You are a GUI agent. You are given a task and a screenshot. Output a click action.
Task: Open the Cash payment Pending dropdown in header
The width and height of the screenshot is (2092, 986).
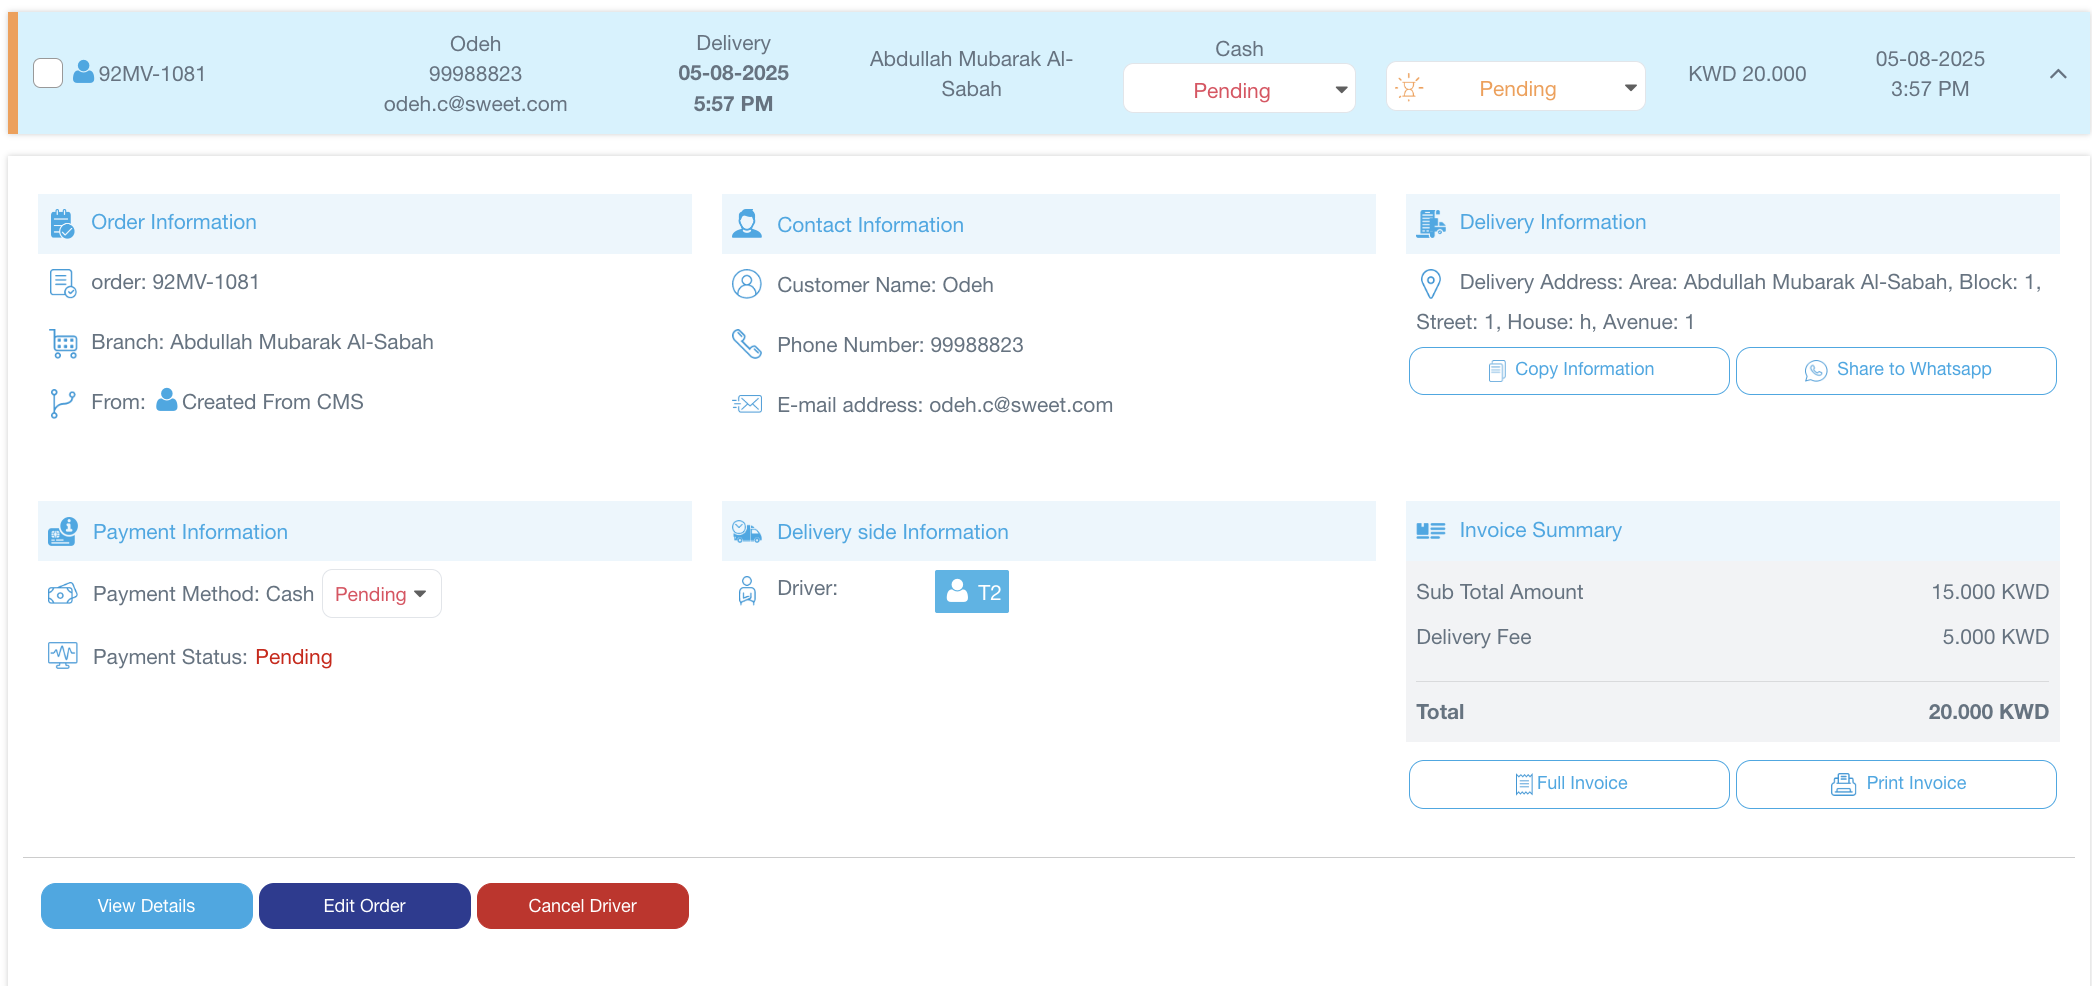pyautogui.click(x=1238, y=90)
